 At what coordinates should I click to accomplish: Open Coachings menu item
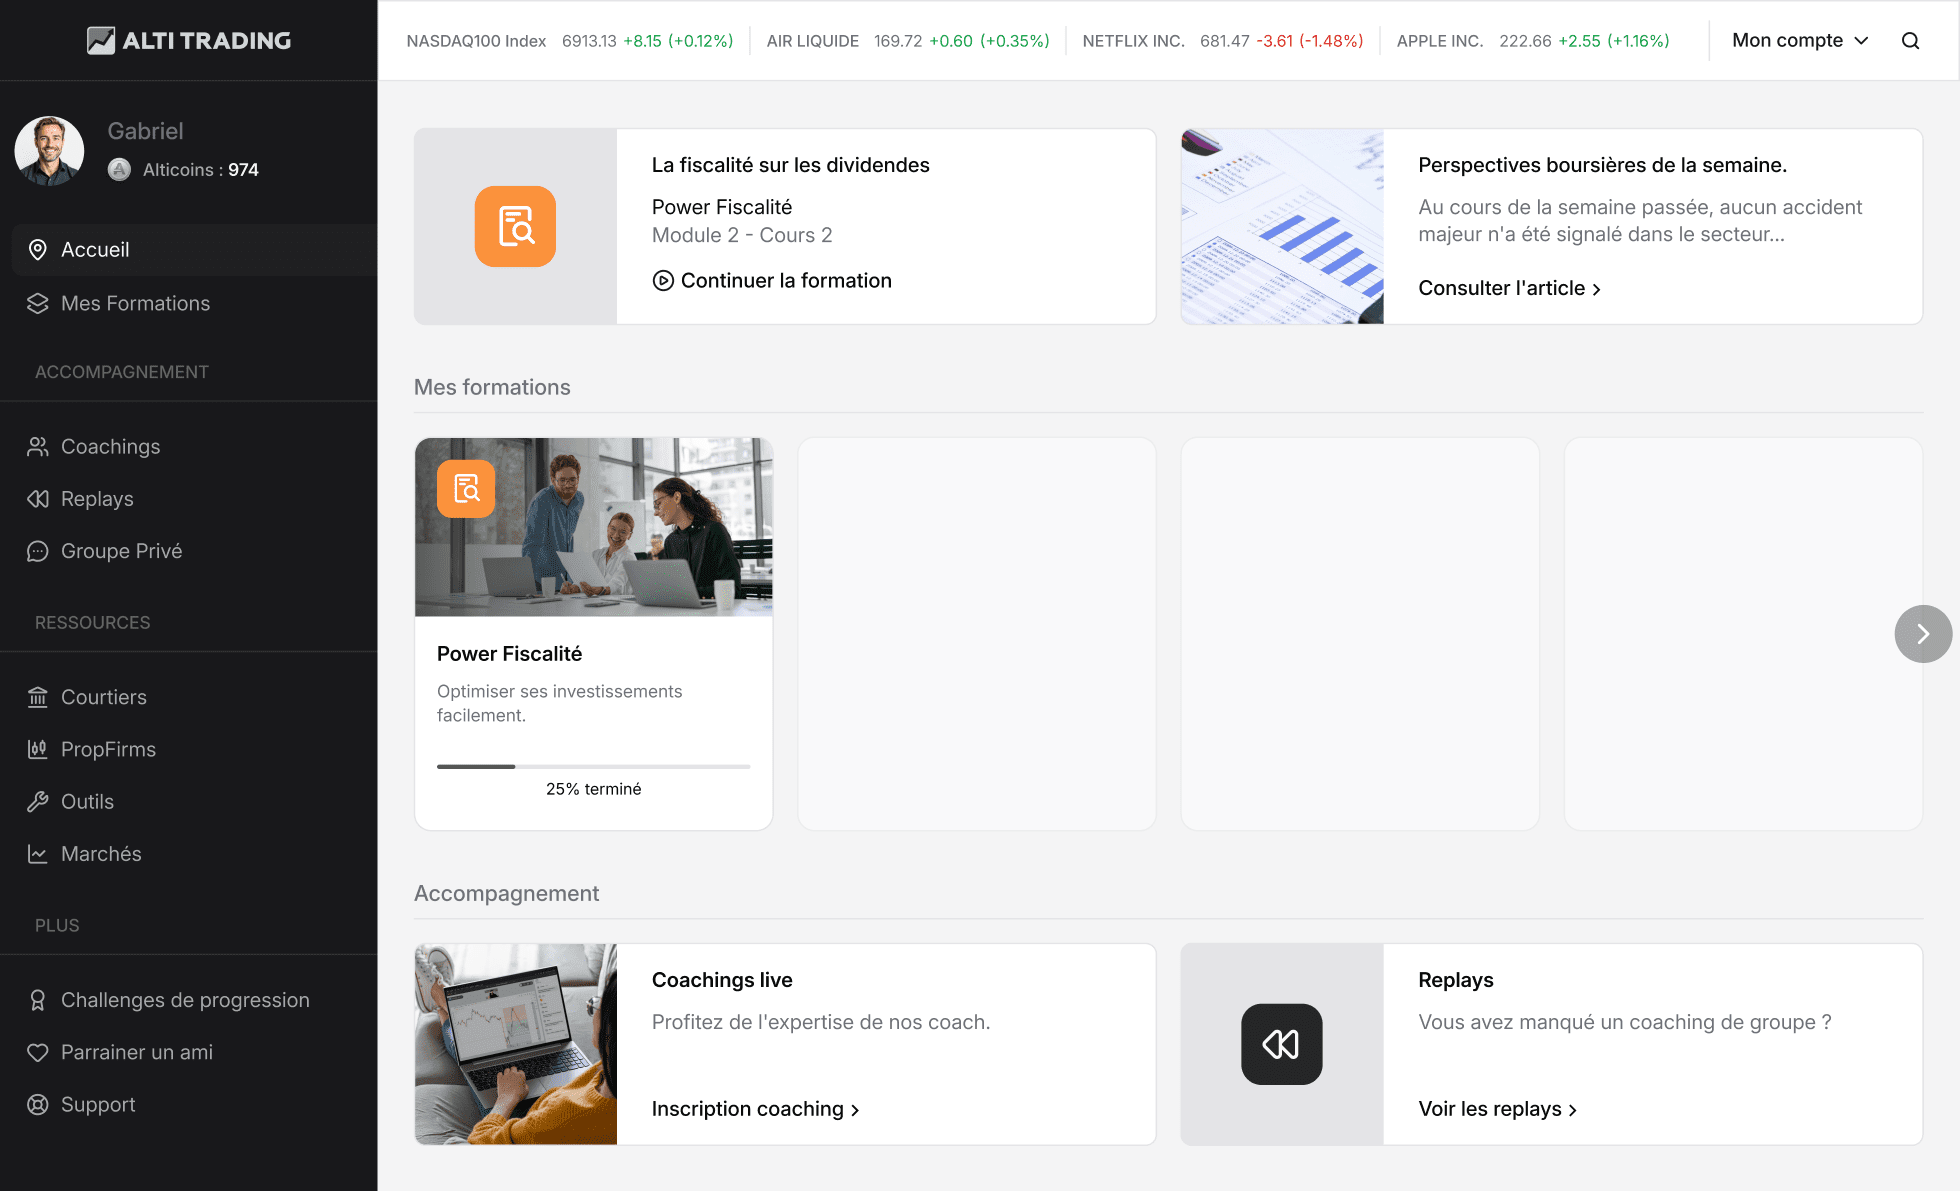(195, 447)
